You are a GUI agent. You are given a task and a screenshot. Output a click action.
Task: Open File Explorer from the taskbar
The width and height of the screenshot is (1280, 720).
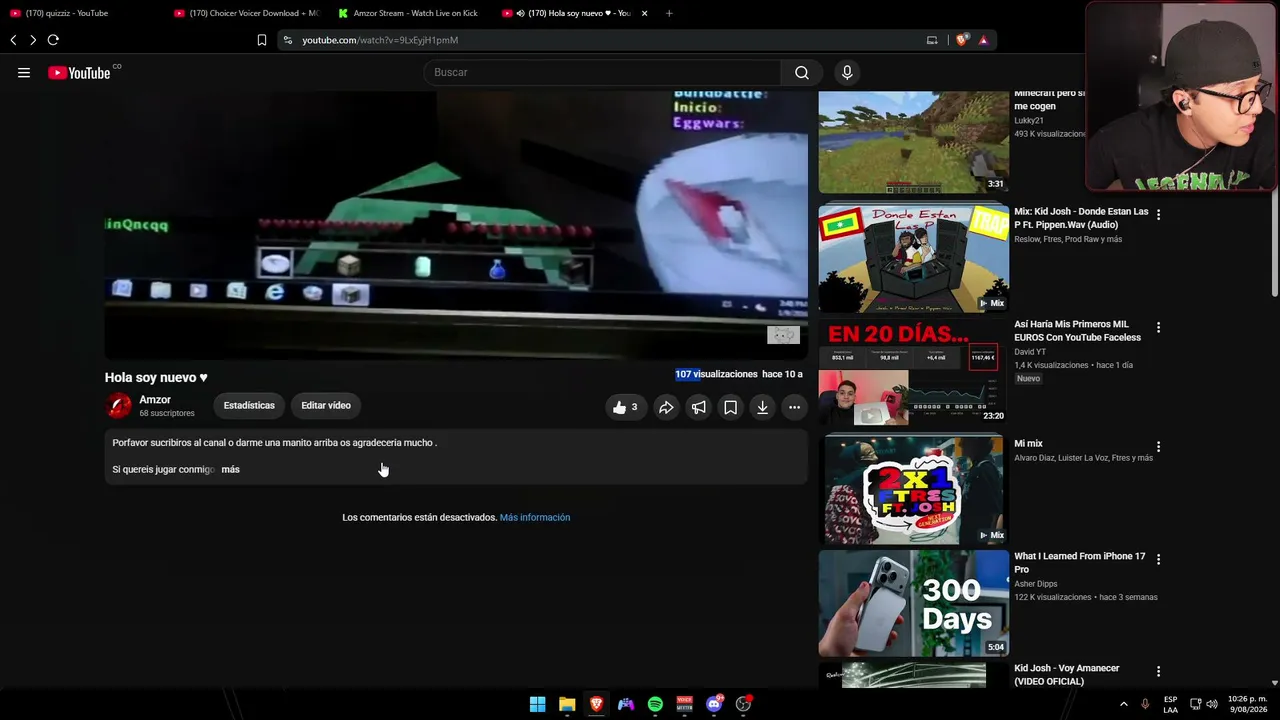[567, 704]
